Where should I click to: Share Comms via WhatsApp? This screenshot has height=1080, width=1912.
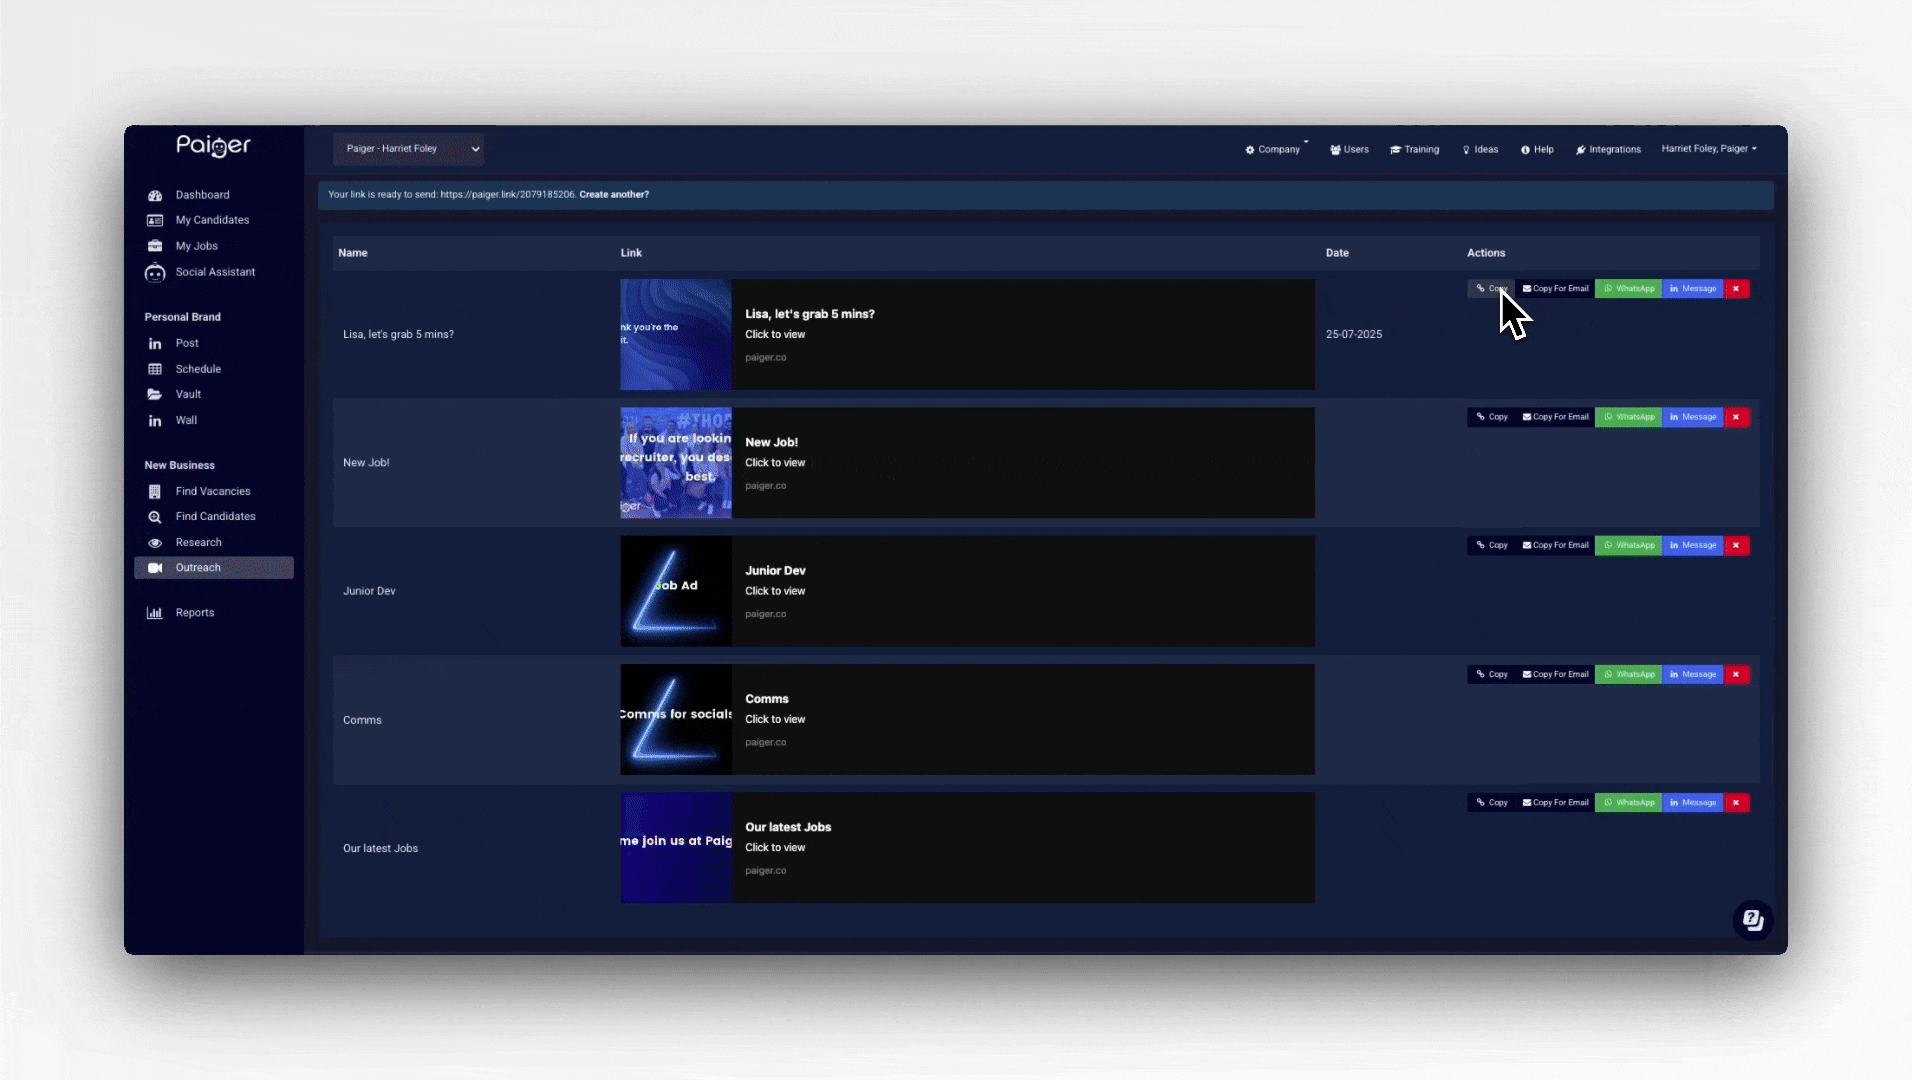click(x=1628, y=674)
